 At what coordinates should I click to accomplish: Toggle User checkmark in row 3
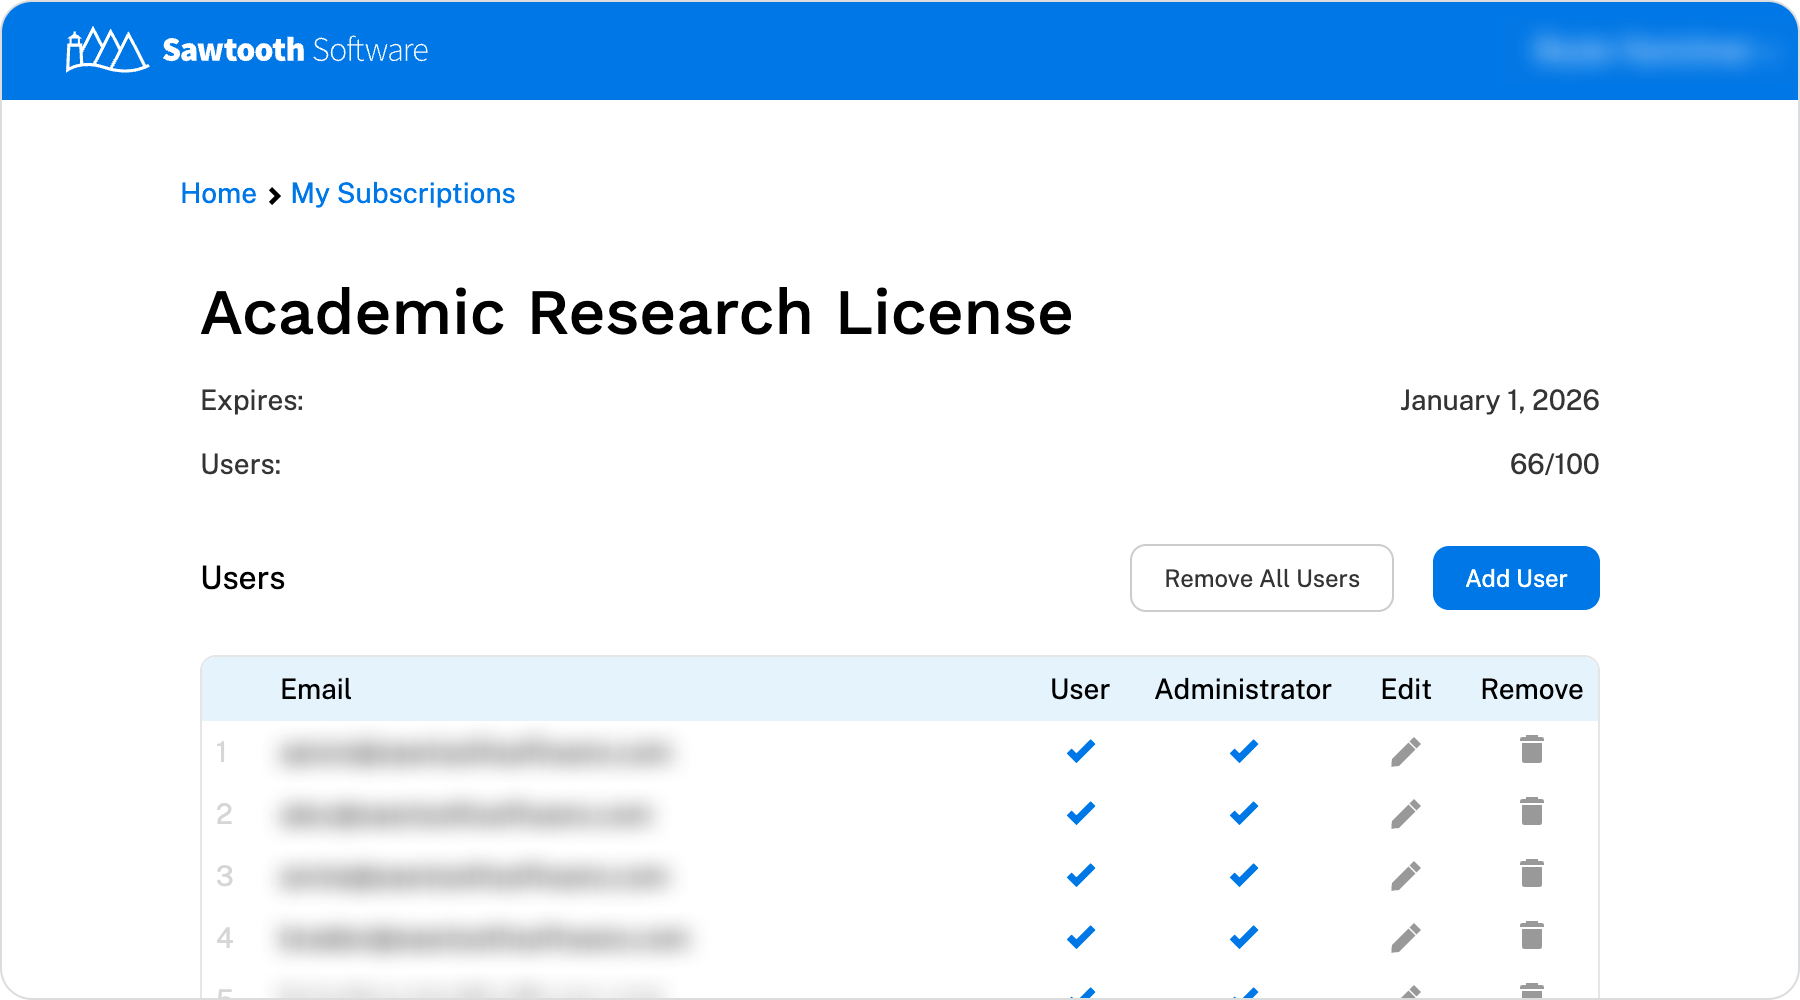point(1080,875)
